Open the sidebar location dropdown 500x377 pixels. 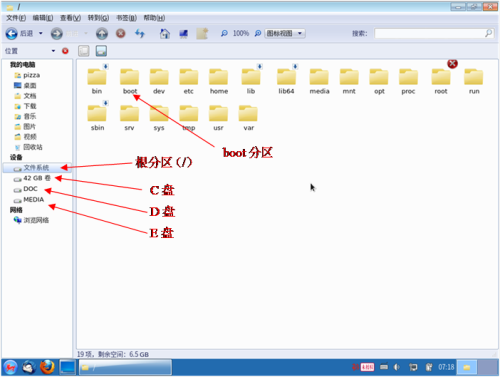click(53, 51)
